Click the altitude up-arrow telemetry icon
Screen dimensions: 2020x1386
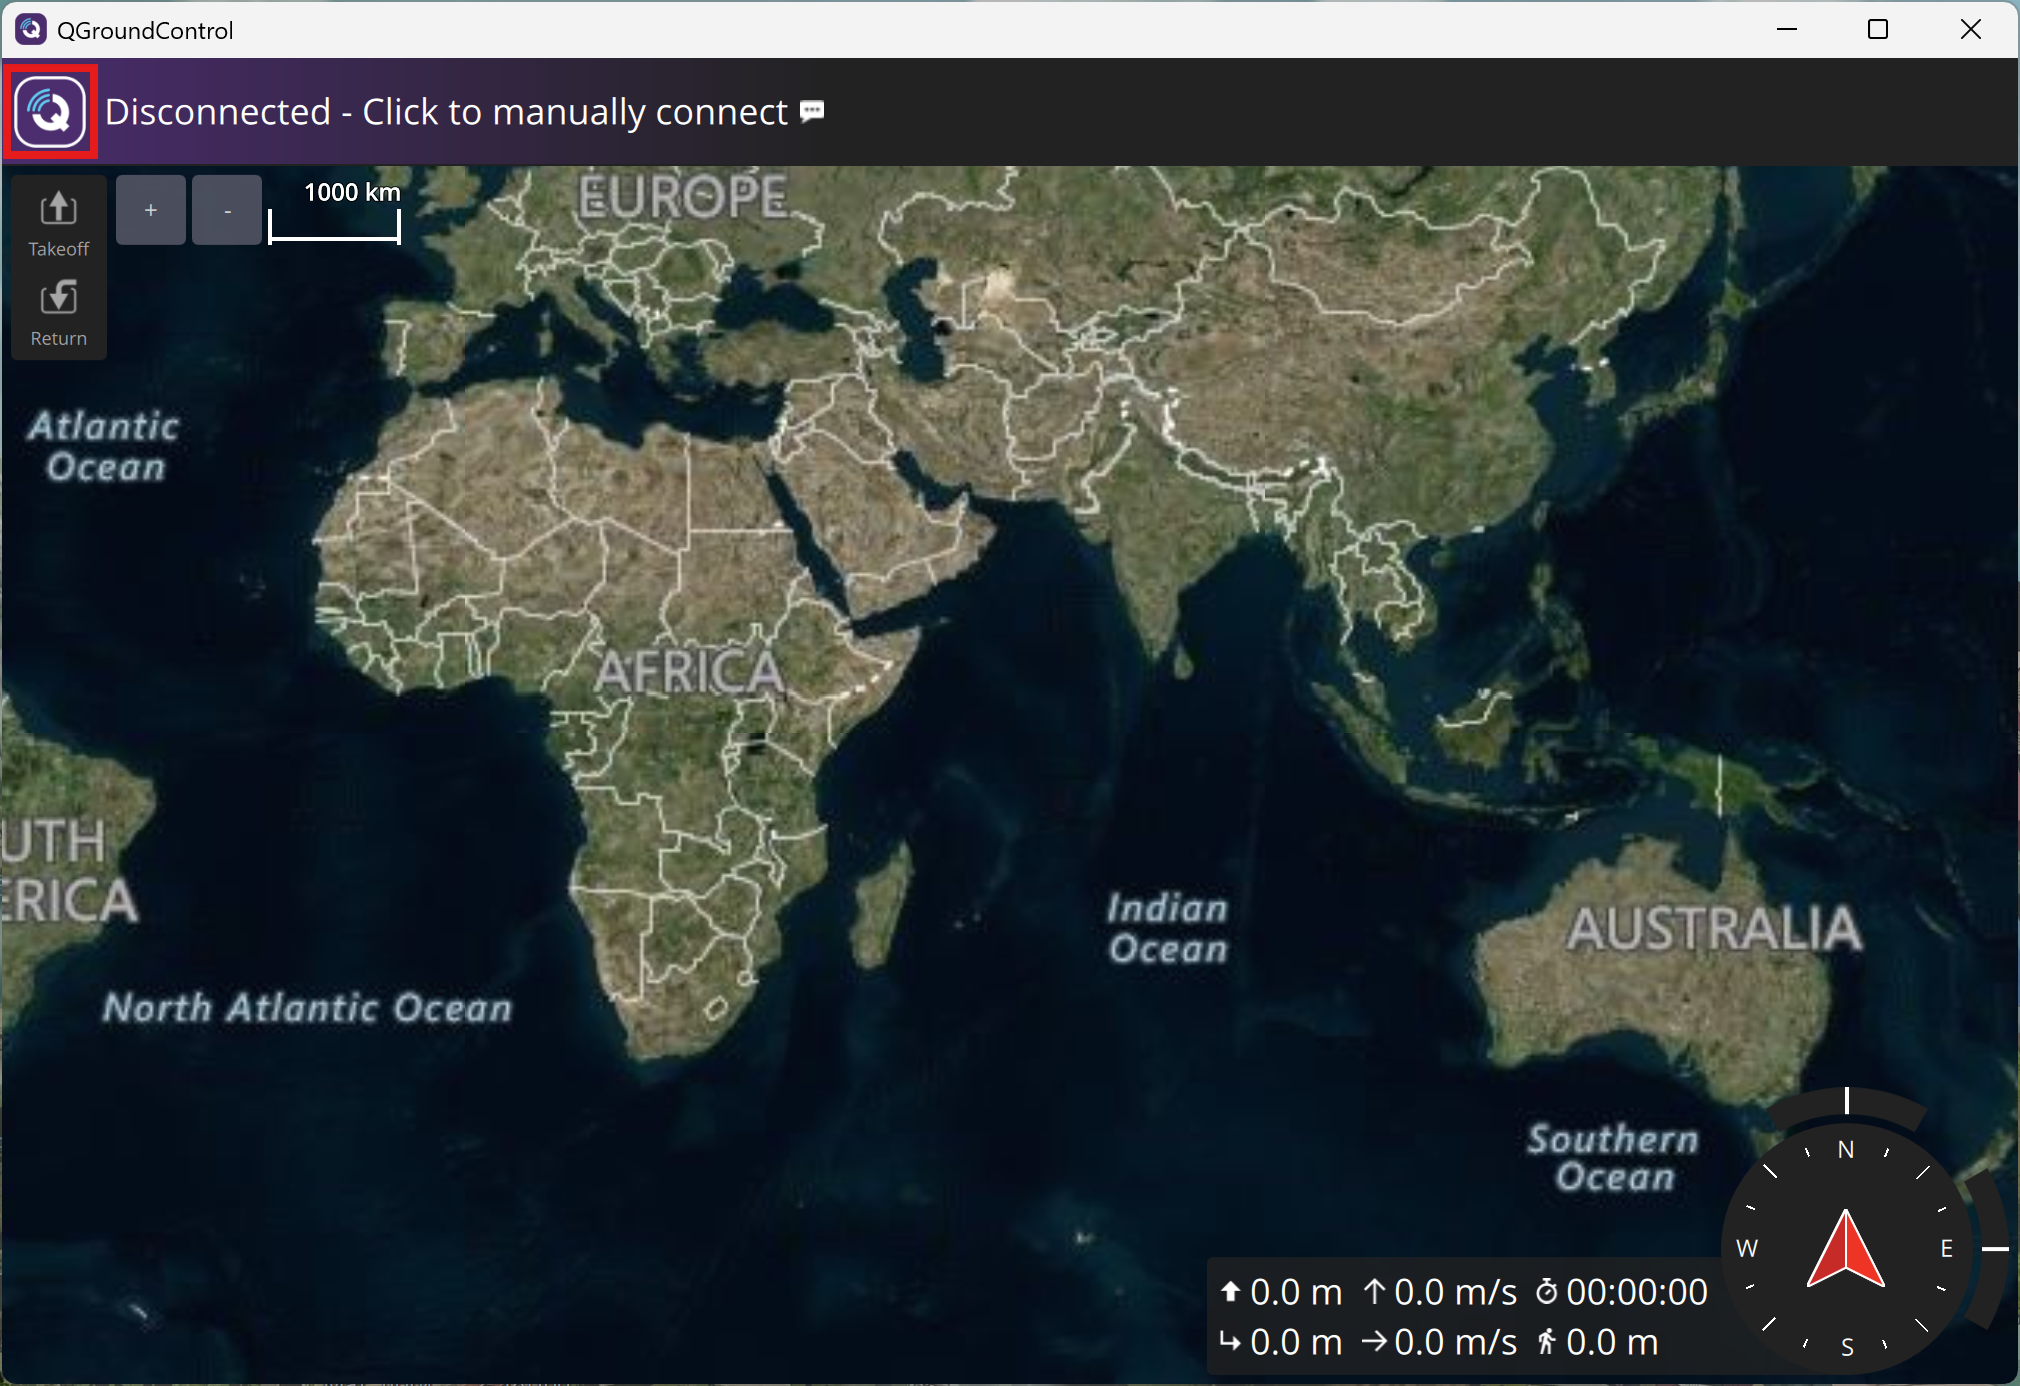coord(1230,1292)
